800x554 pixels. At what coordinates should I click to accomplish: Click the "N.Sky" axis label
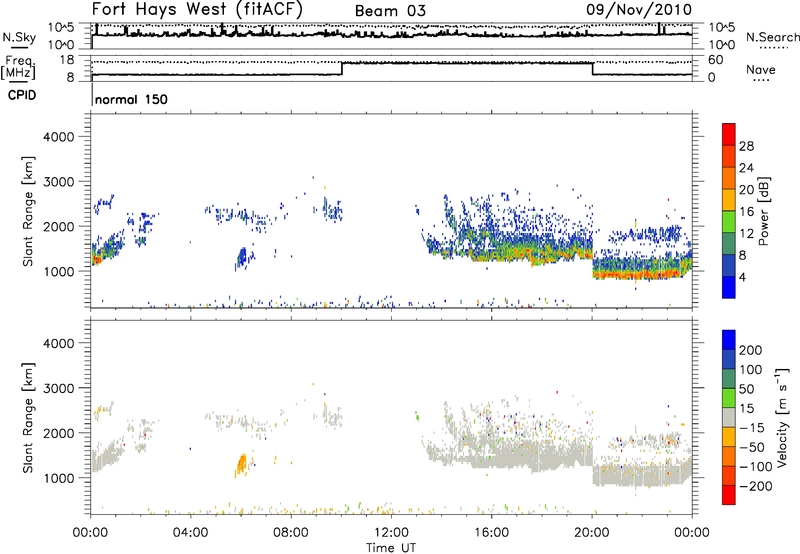[19, 37]
